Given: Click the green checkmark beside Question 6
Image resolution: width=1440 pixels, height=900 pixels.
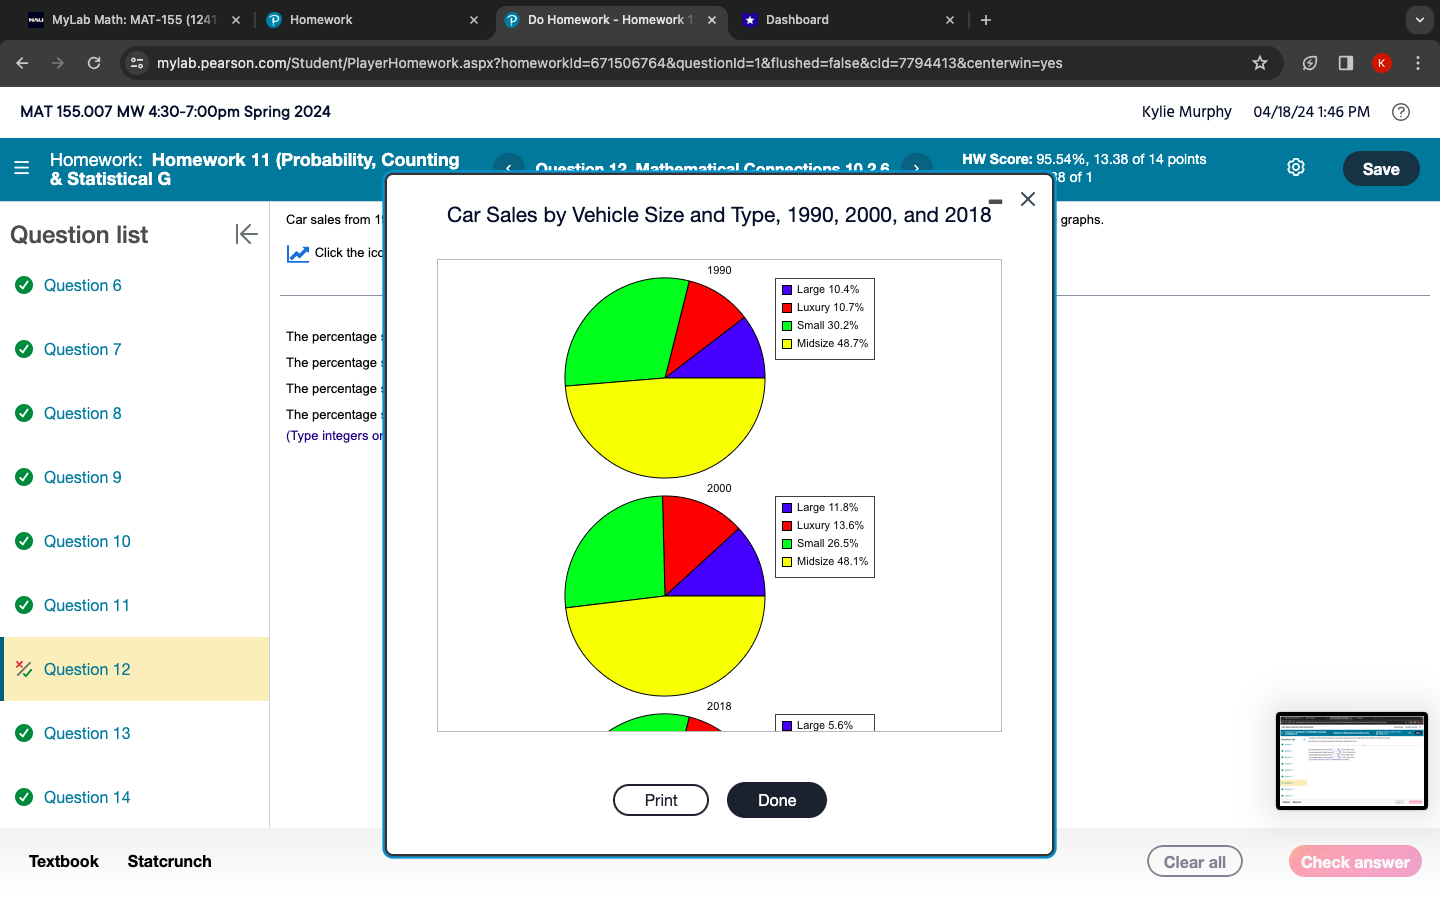Looking at the screenshot, I should tap(24, 285).
